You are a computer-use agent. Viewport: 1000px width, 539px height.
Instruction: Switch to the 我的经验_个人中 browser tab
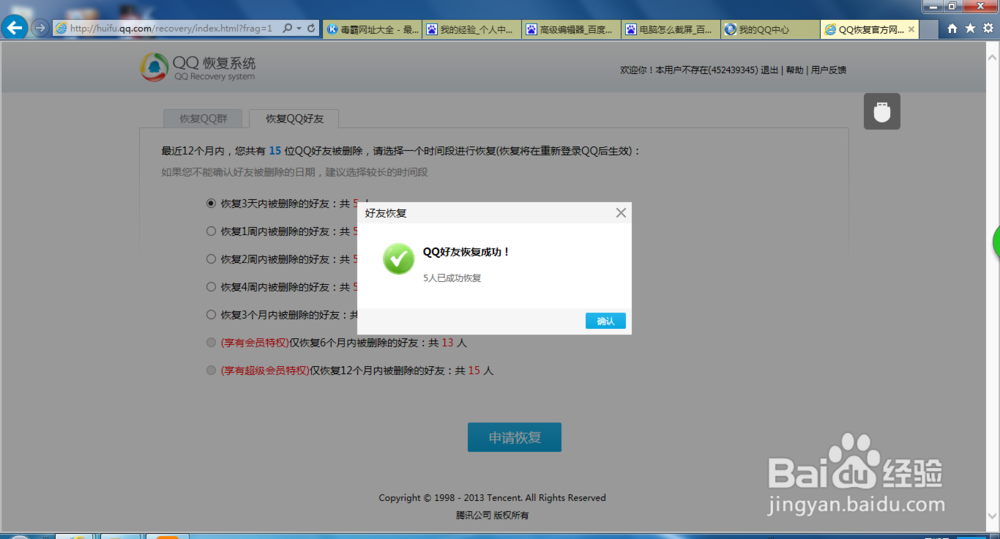(472, 29)
